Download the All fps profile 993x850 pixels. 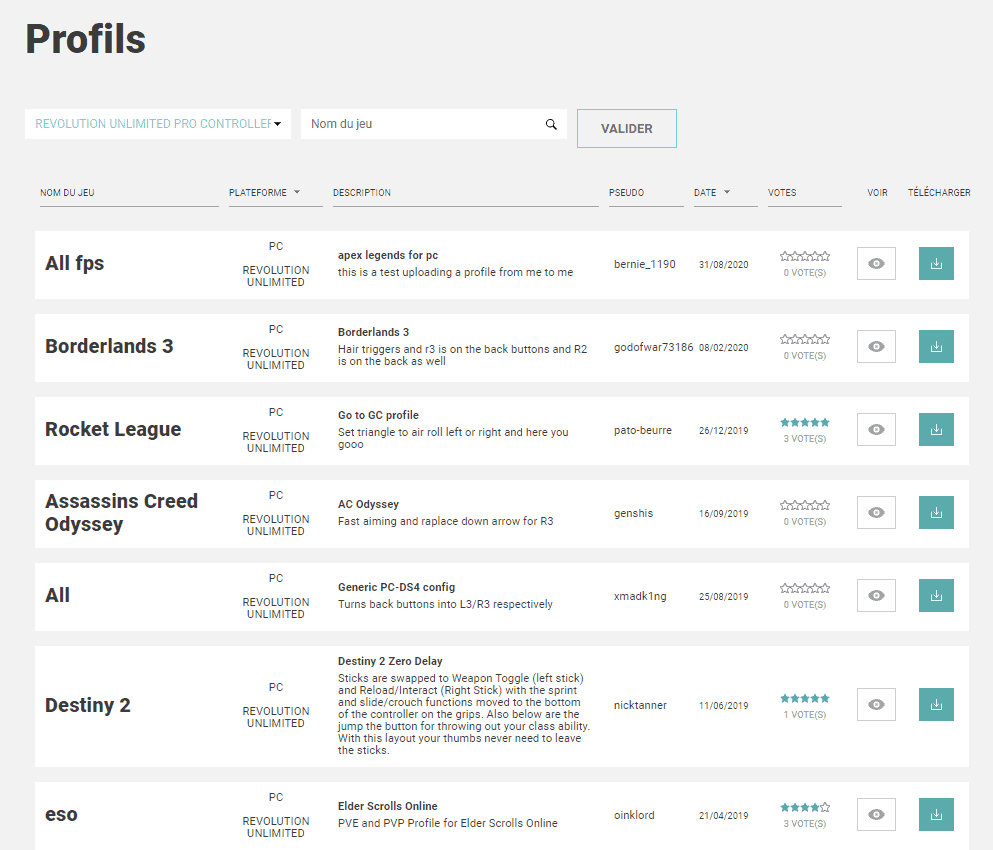pos(936,264)
